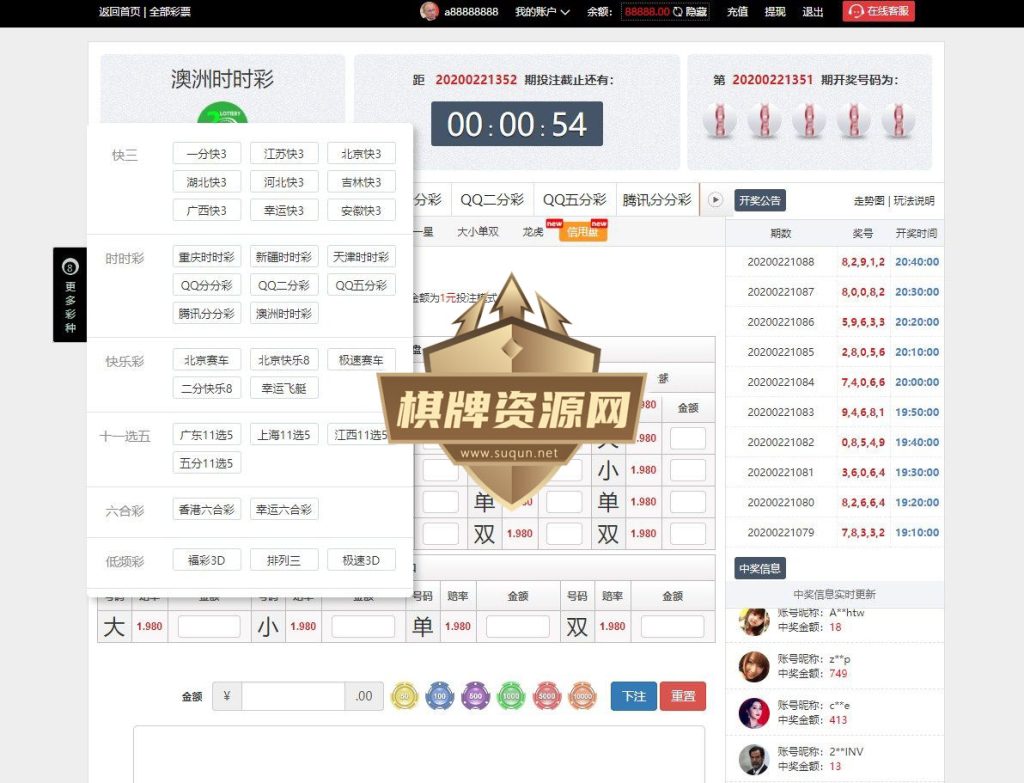Viewport: 1024px width, 783px height.
Task: Click the 重置 reset button
Action: click(684, 696)
